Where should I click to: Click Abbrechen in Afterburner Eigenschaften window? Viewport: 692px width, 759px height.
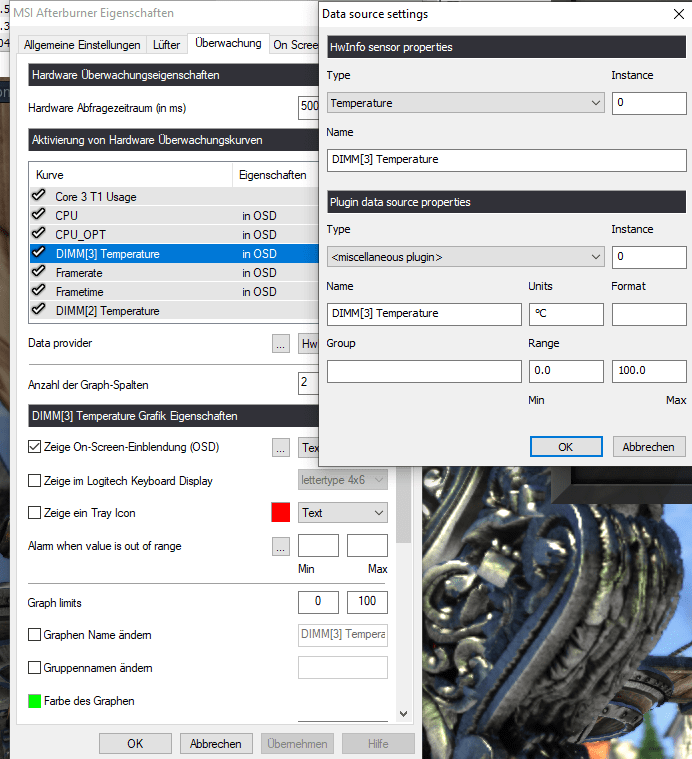point(216,744)
